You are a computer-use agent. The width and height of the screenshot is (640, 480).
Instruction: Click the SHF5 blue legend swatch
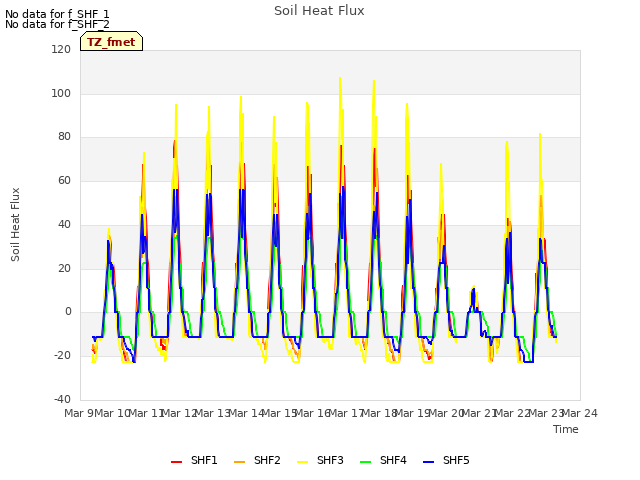(429, 461)
